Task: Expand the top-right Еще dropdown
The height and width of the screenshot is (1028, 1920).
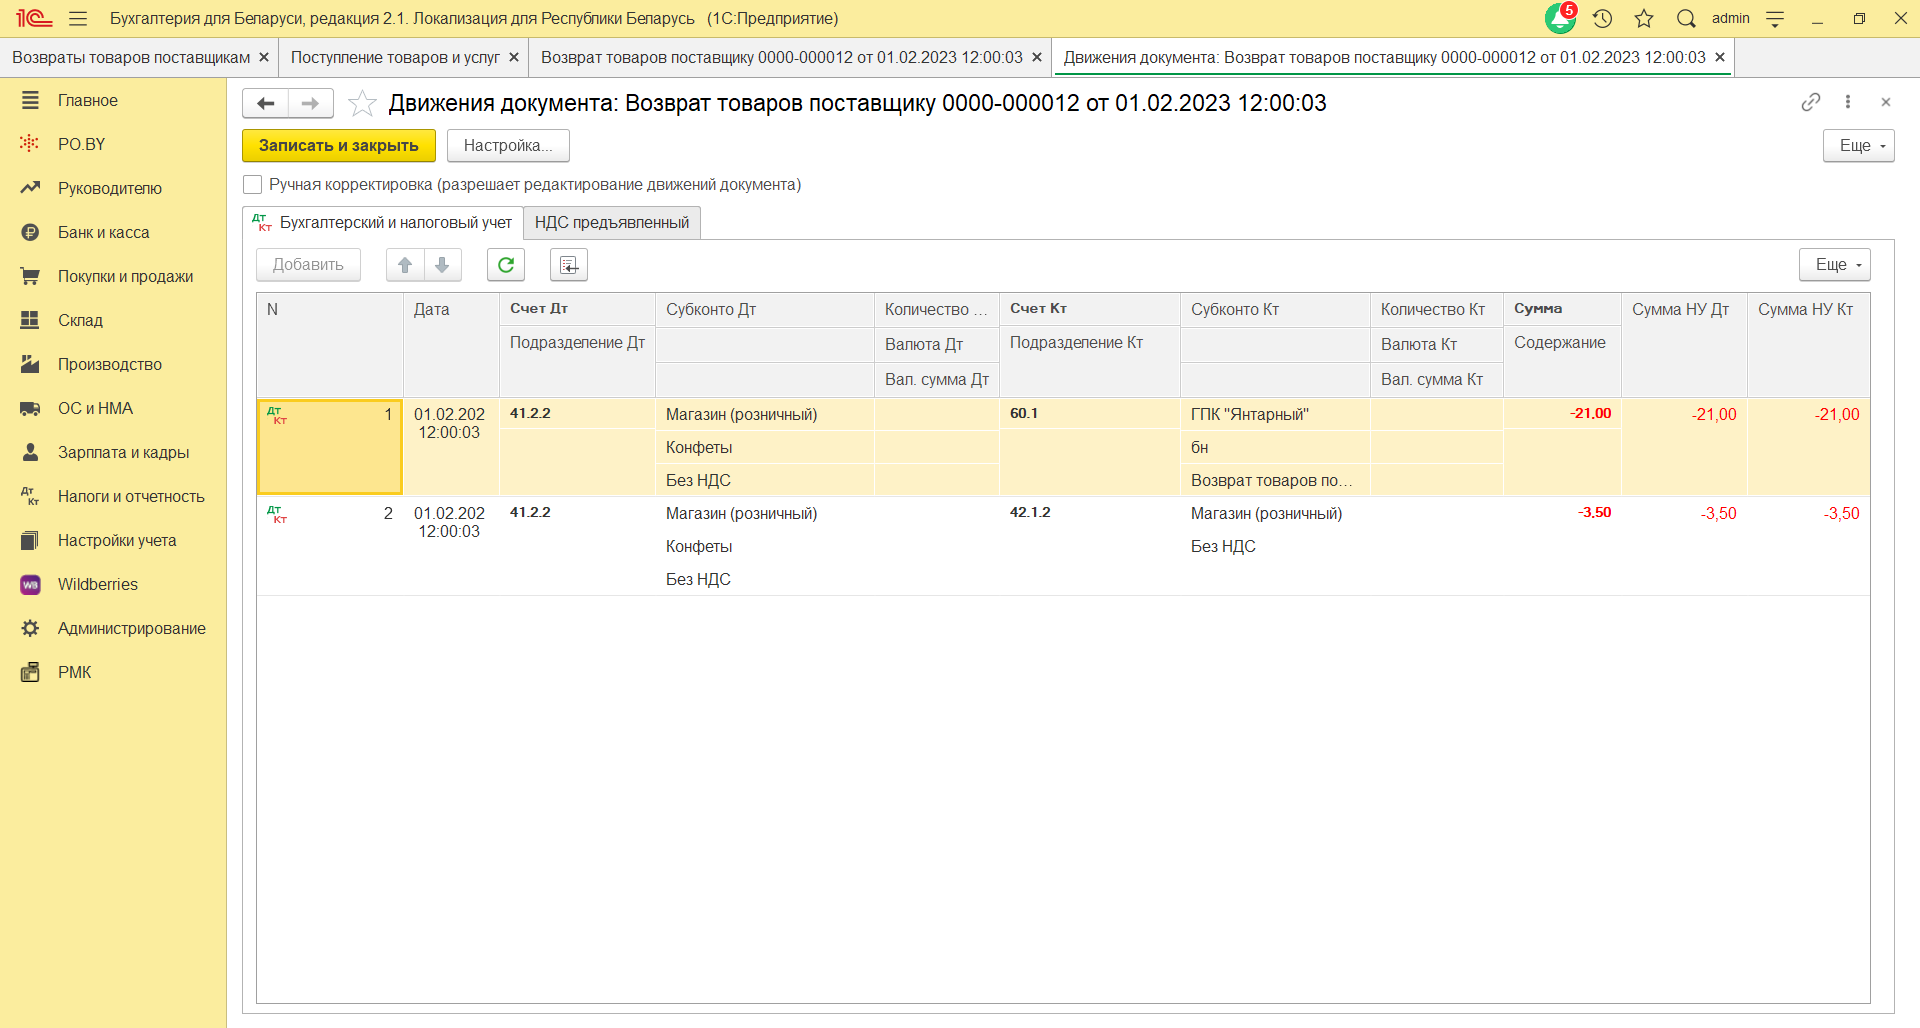Action: (x=1858, y=146)
